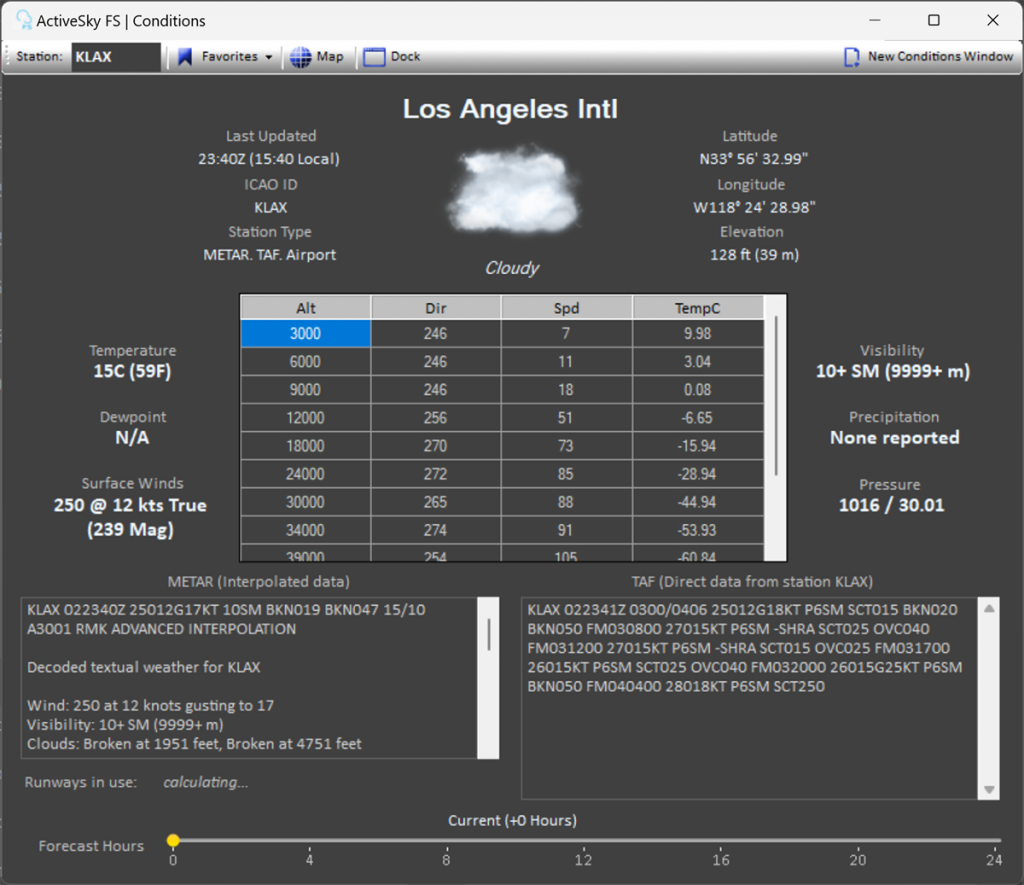The height and width of the screenshot is (885, 1024).
Task: Click the Favorites flag icon
Action: click(x=185, y=57)
